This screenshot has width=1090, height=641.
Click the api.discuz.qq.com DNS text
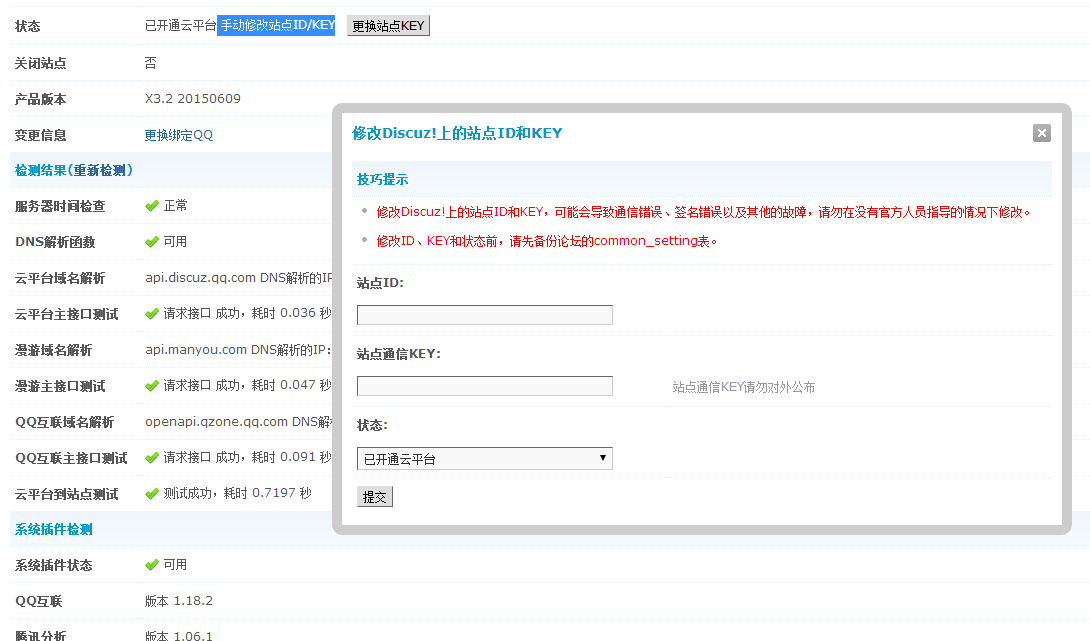pyautogui.click(x=238, y=278)
